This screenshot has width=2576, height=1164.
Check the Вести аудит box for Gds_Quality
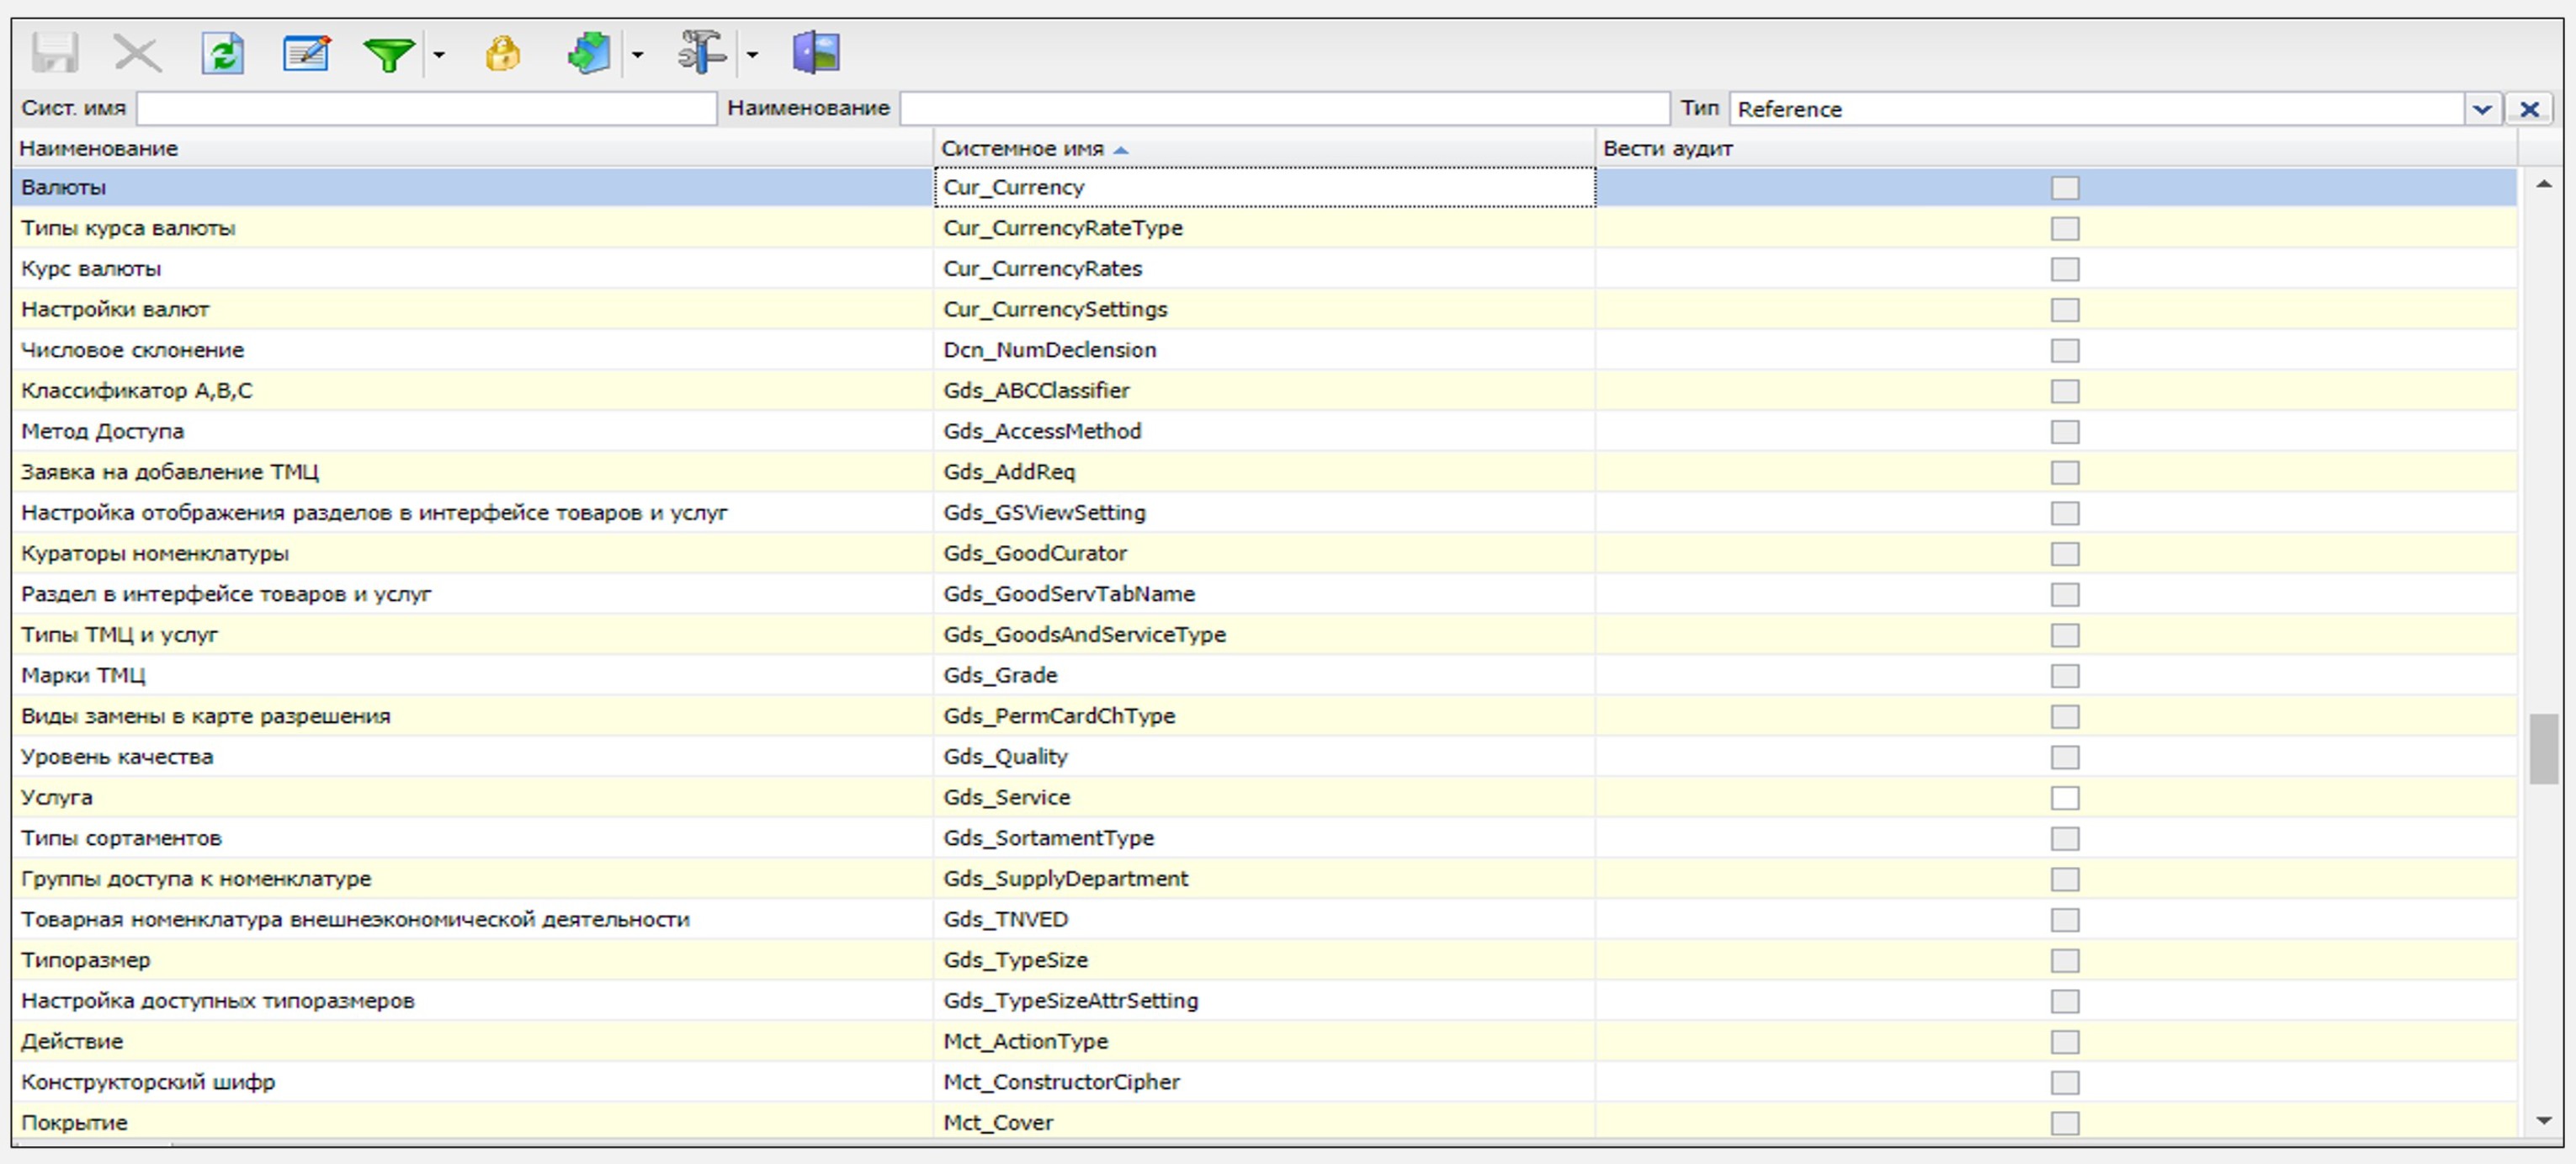coord(2066,757)
